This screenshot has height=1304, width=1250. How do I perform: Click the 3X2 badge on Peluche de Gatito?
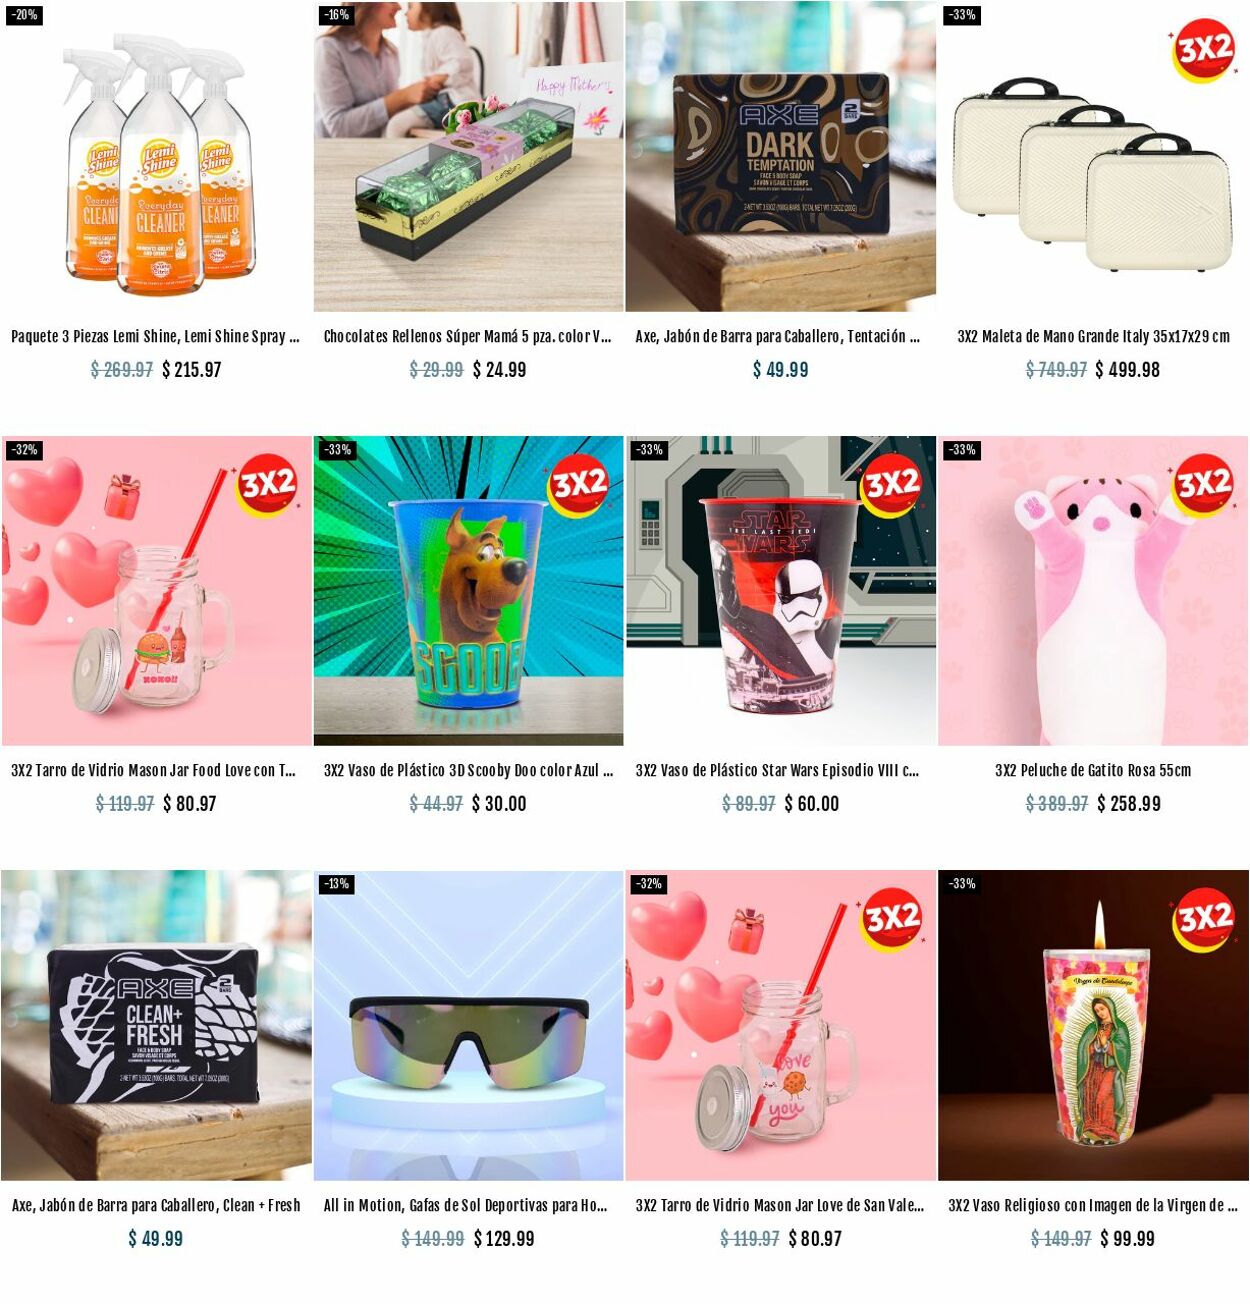(x=1203, y=485)
